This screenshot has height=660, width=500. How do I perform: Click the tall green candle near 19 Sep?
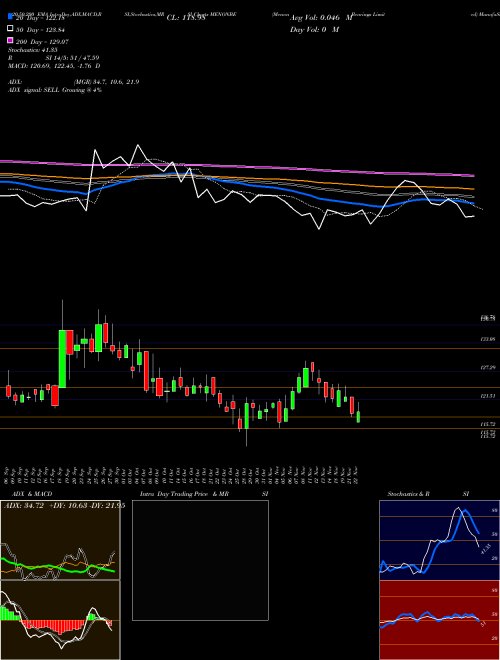pyautogui.click(x=62, y=359)
